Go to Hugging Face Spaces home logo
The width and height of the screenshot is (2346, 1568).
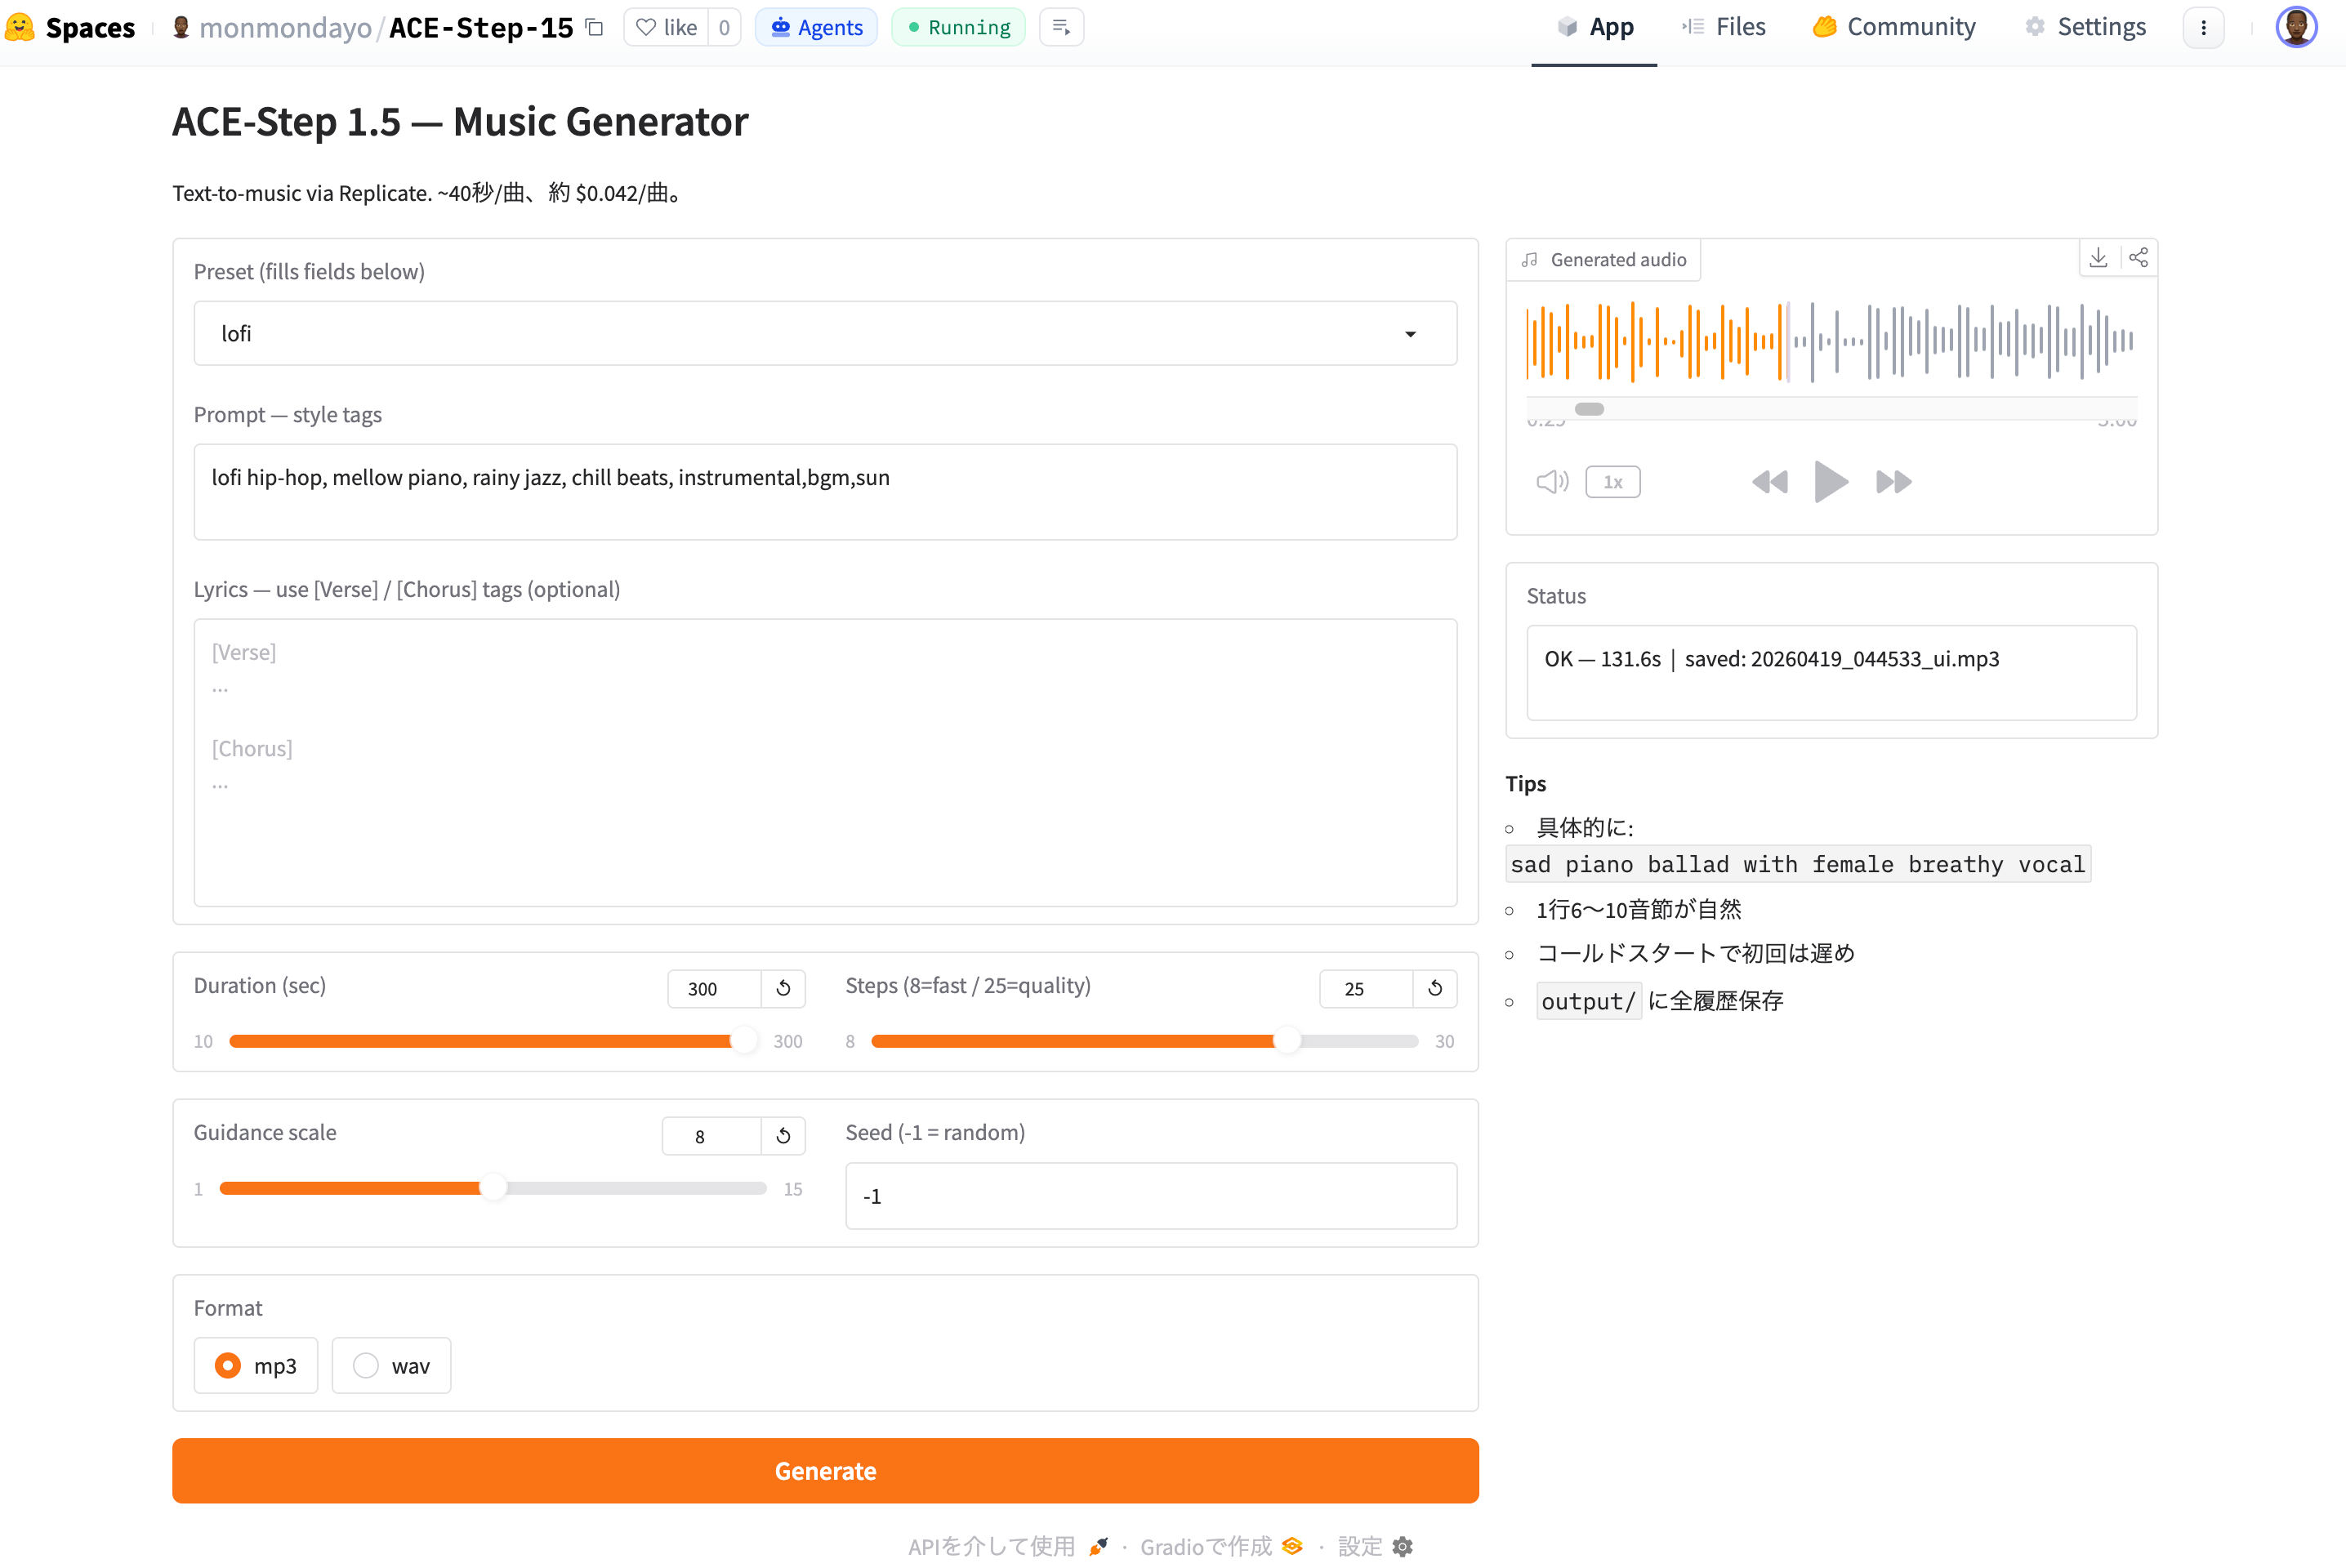coord(20,27)
